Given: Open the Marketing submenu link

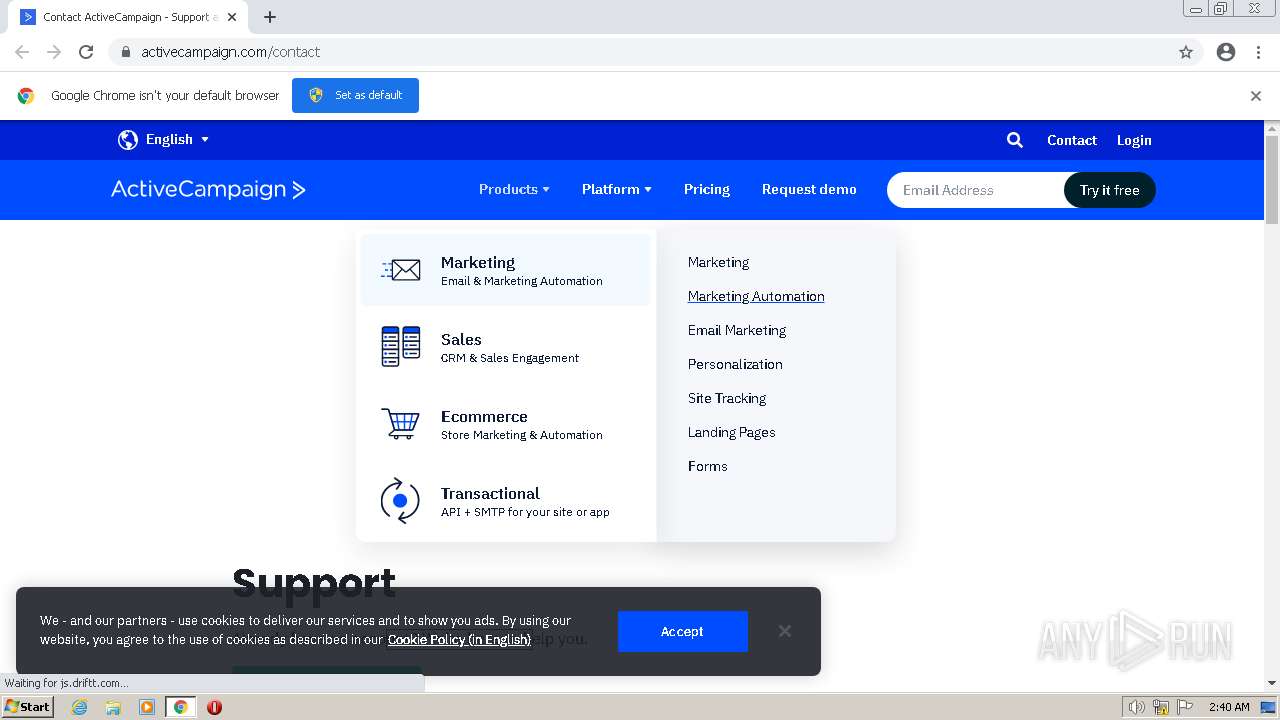Looking at the screenshot, I should click(x=718, y=262).
